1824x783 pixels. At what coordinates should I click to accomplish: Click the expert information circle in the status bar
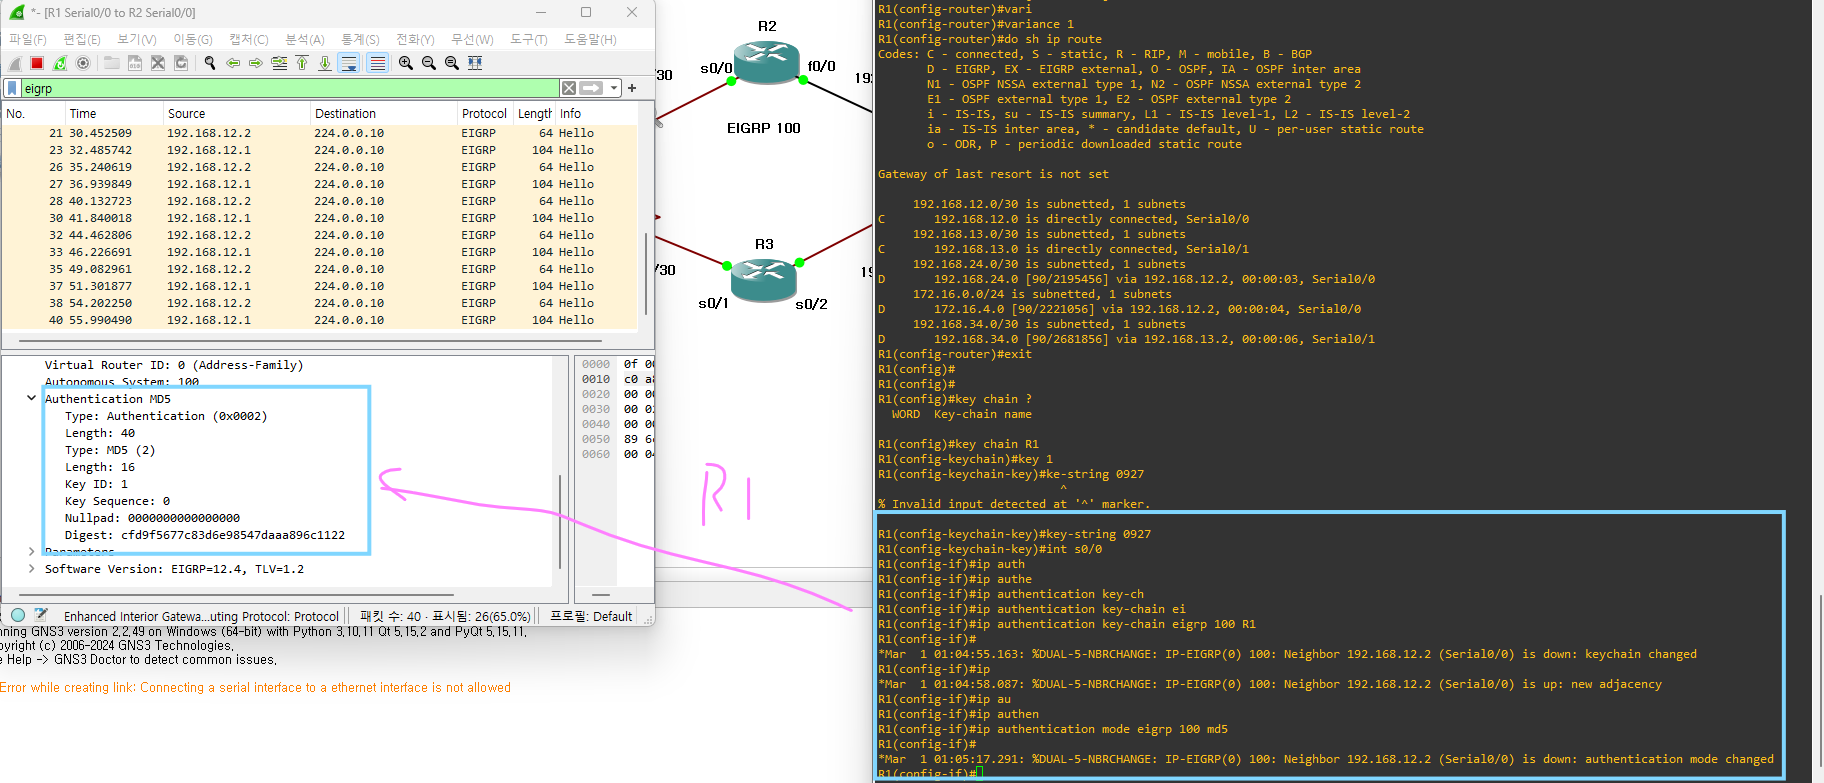[x=18, y=615]
